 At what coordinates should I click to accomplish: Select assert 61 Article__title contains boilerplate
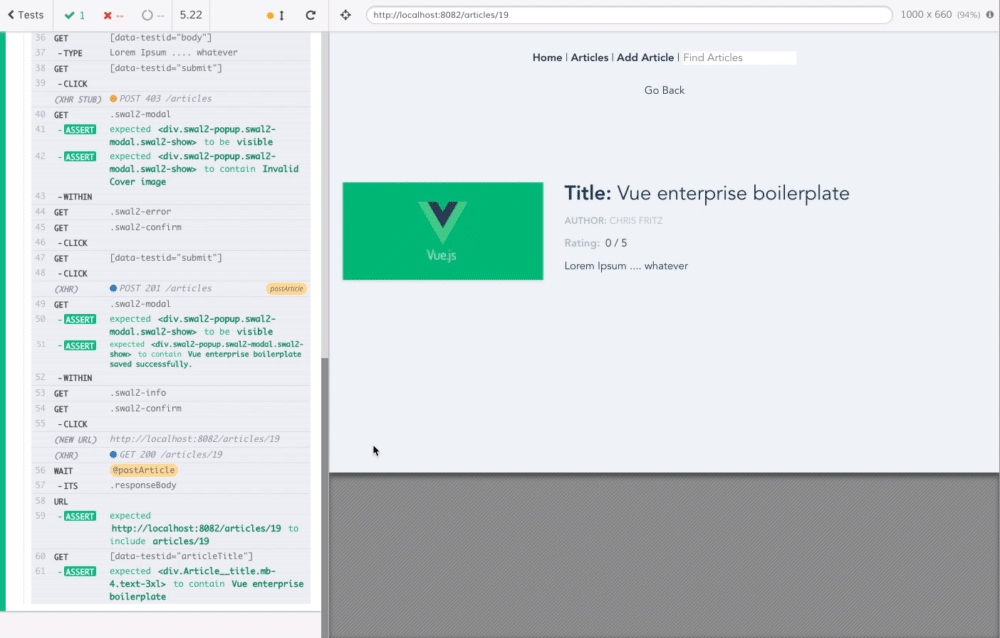171,584
